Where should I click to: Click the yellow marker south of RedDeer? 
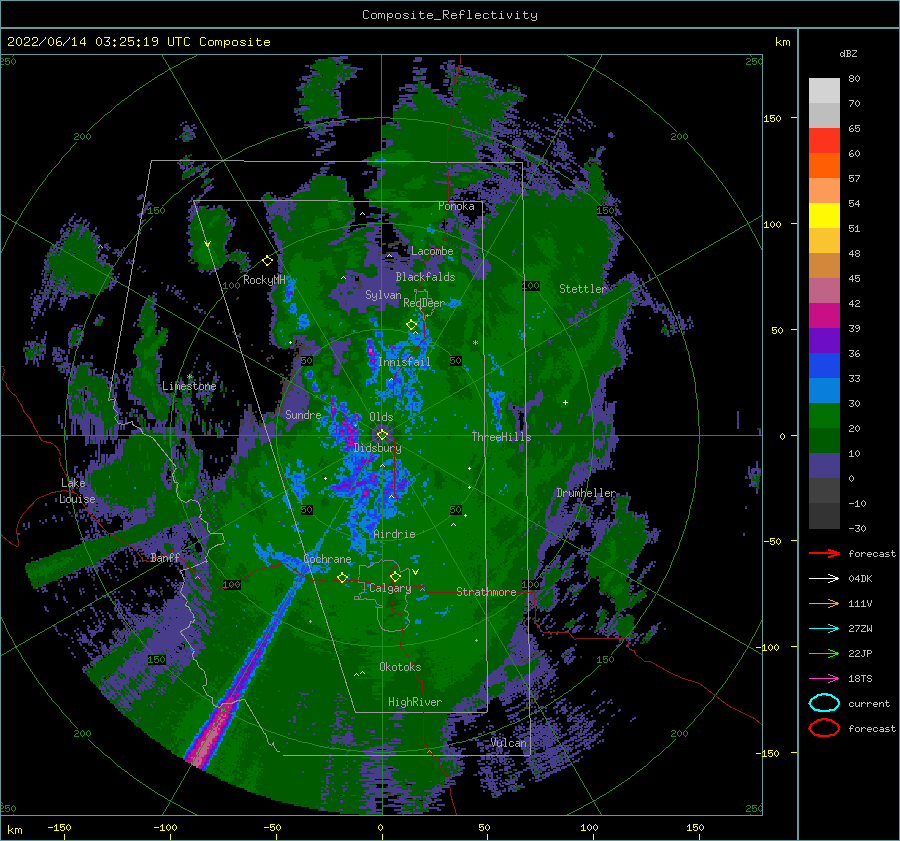(412, 325)
